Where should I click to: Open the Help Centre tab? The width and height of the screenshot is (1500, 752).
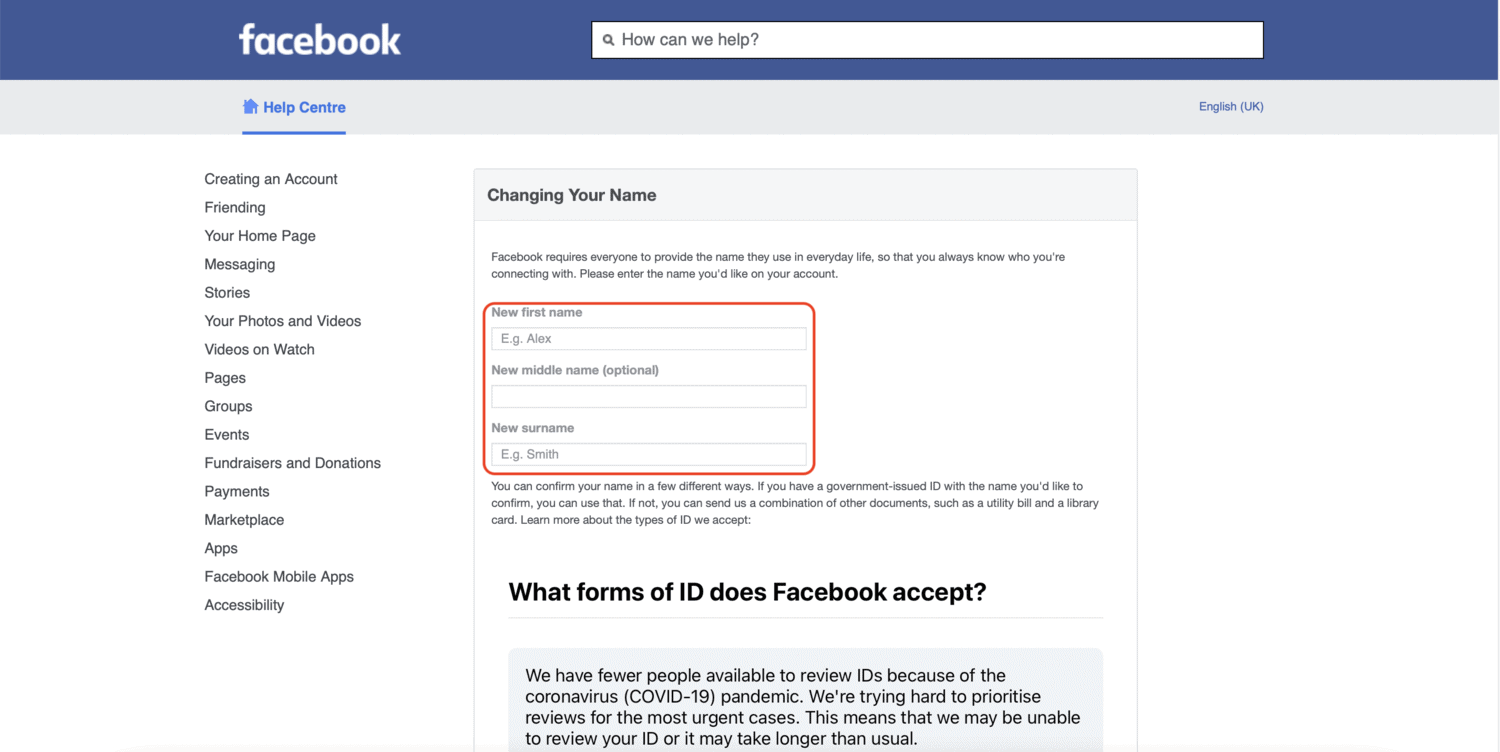pyautogui.click(x=304, y=107)
